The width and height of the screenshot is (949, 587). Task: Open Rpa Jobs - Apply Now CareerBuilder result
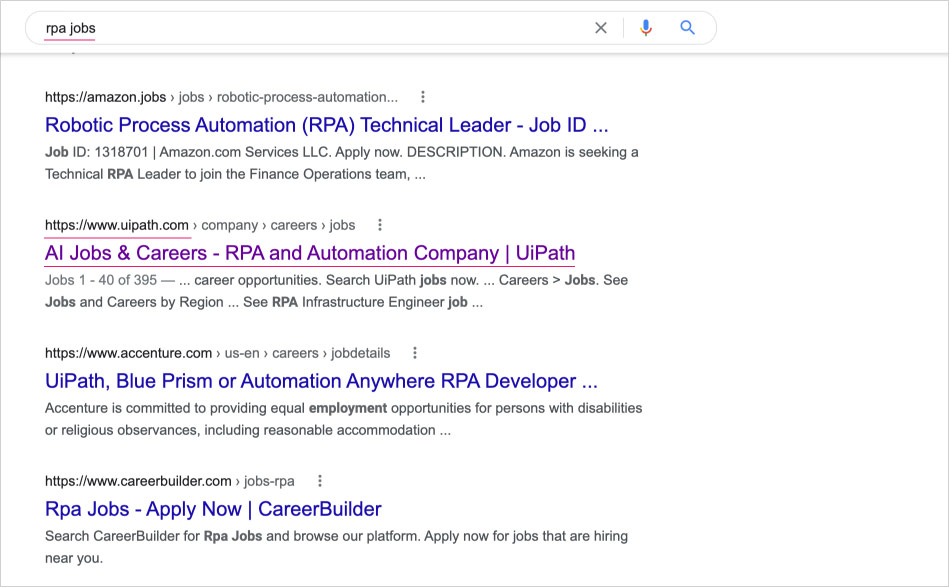coord(213,509)
